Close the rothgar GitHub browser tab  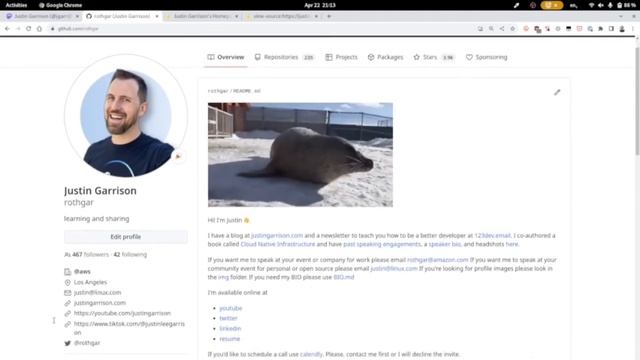point(157,16)
